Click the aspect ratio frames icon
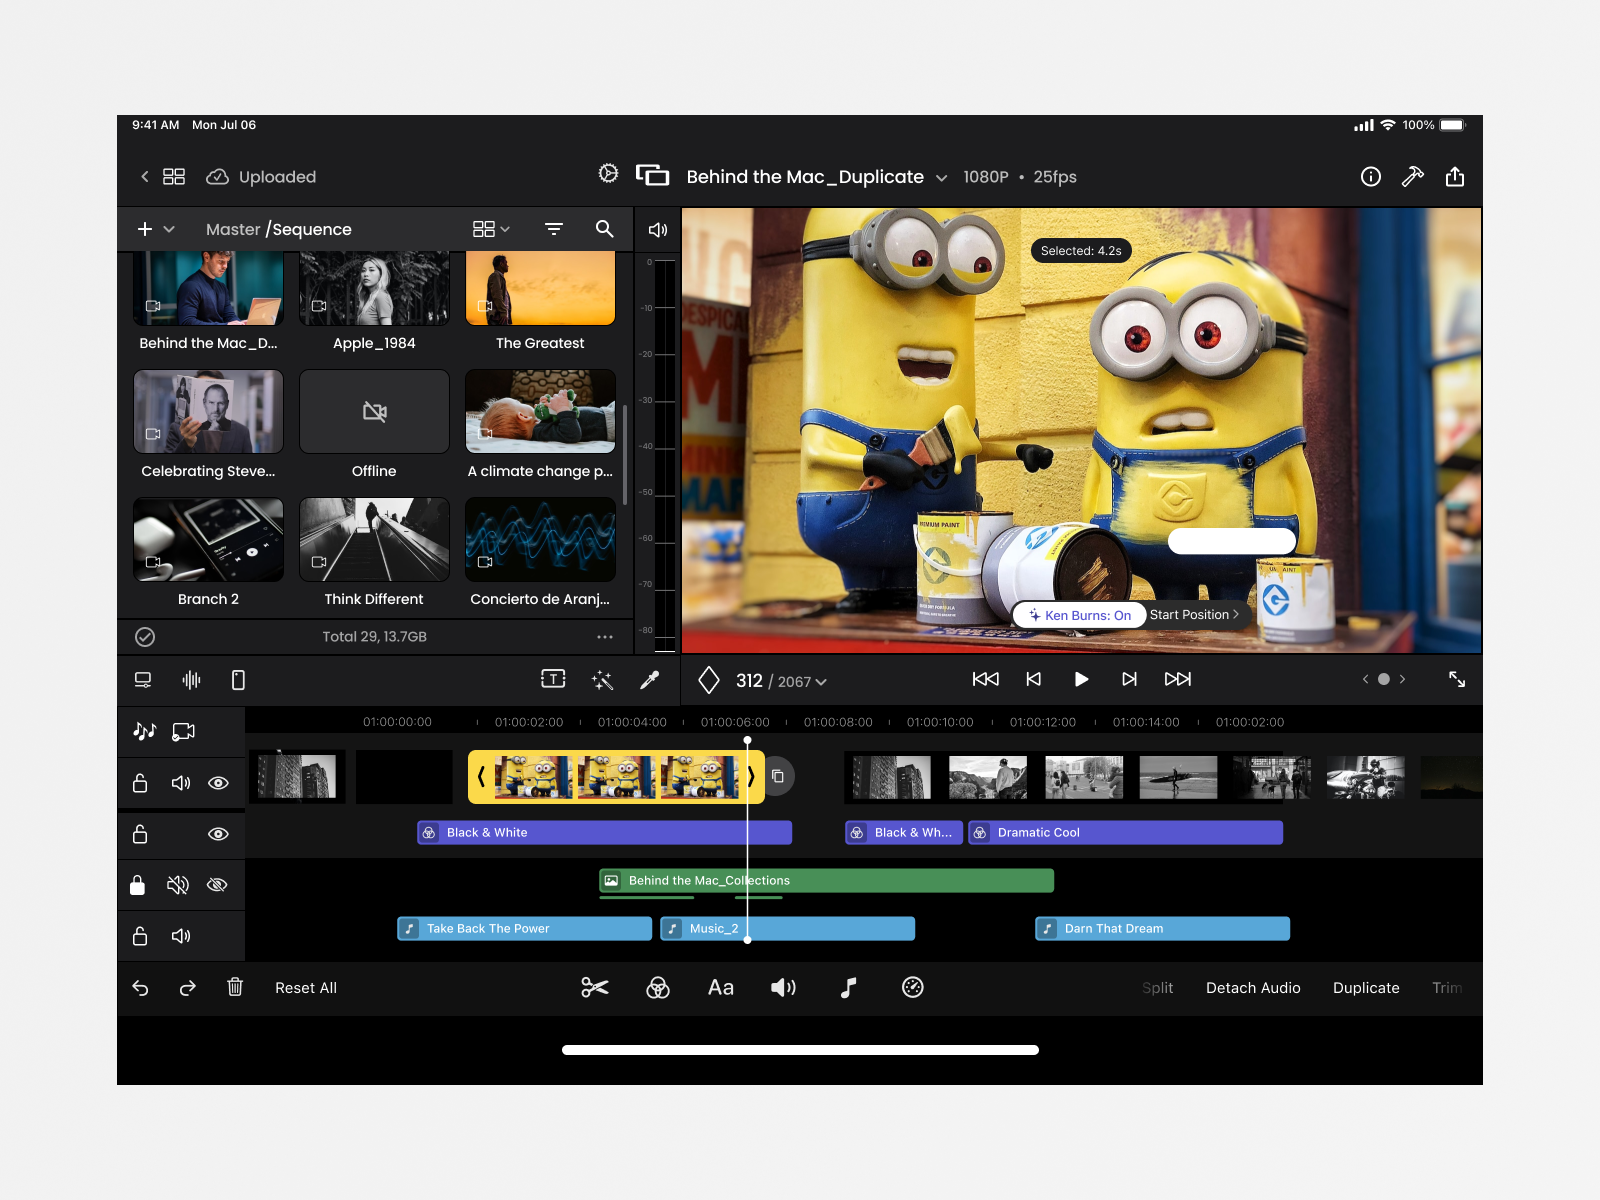1600x1200 pixels. coord(652,176)
